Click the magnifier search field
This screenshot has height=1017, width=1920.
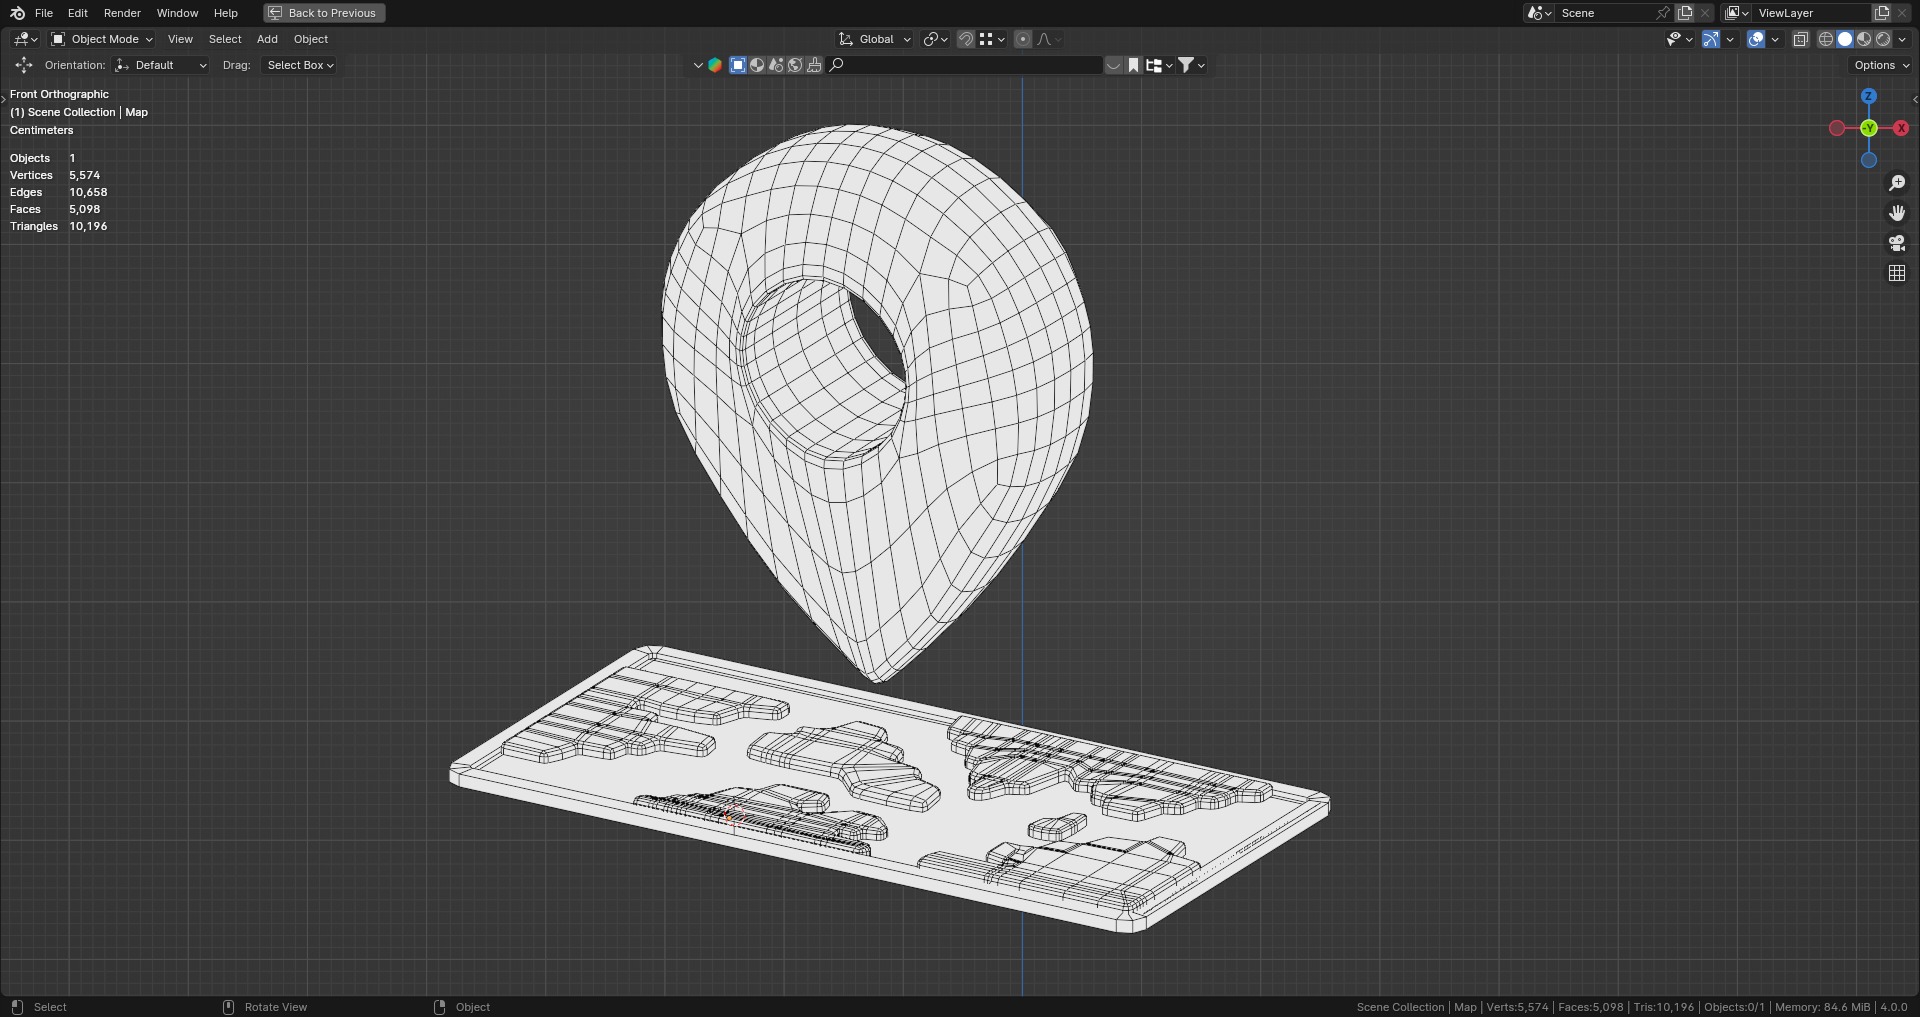[x=964, y=65]
